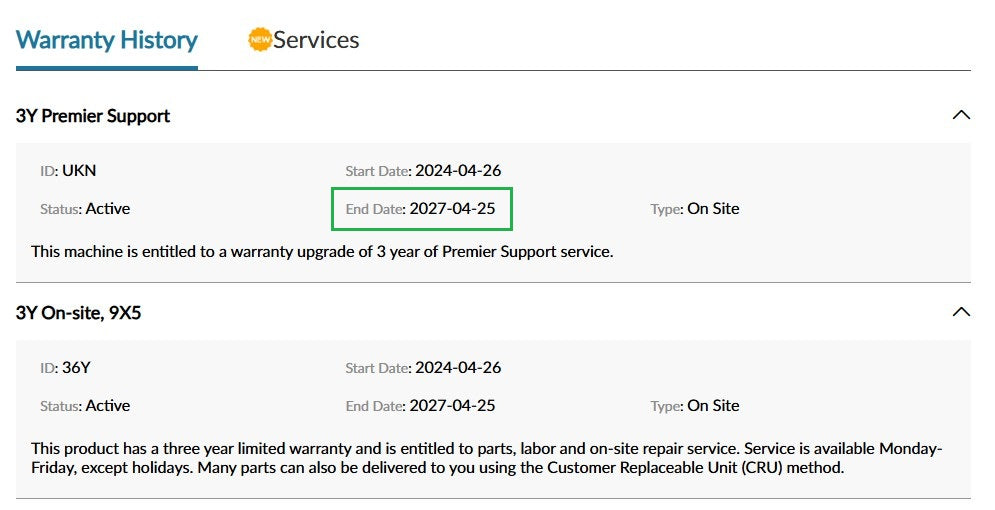Open the Services tab
The image size is (995, 510).
coord(316,40)
